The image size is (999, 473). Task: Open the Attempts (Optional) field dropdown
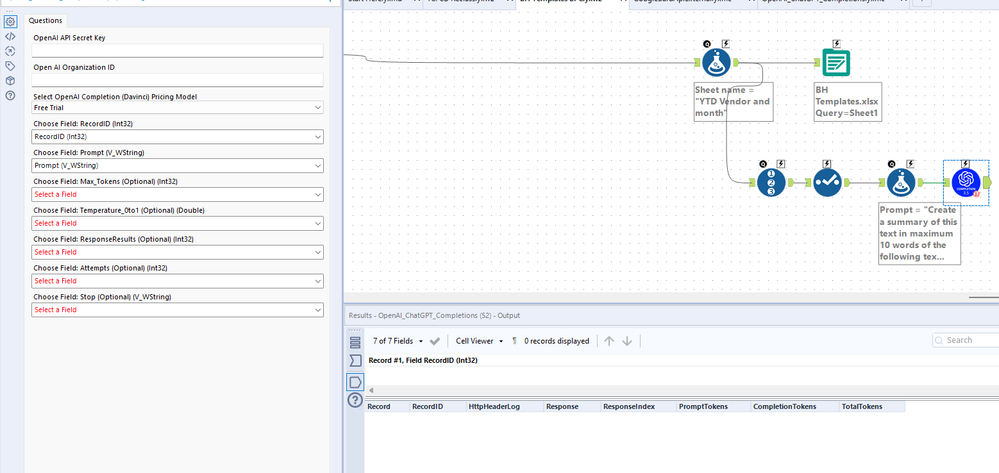coord(178,280)
